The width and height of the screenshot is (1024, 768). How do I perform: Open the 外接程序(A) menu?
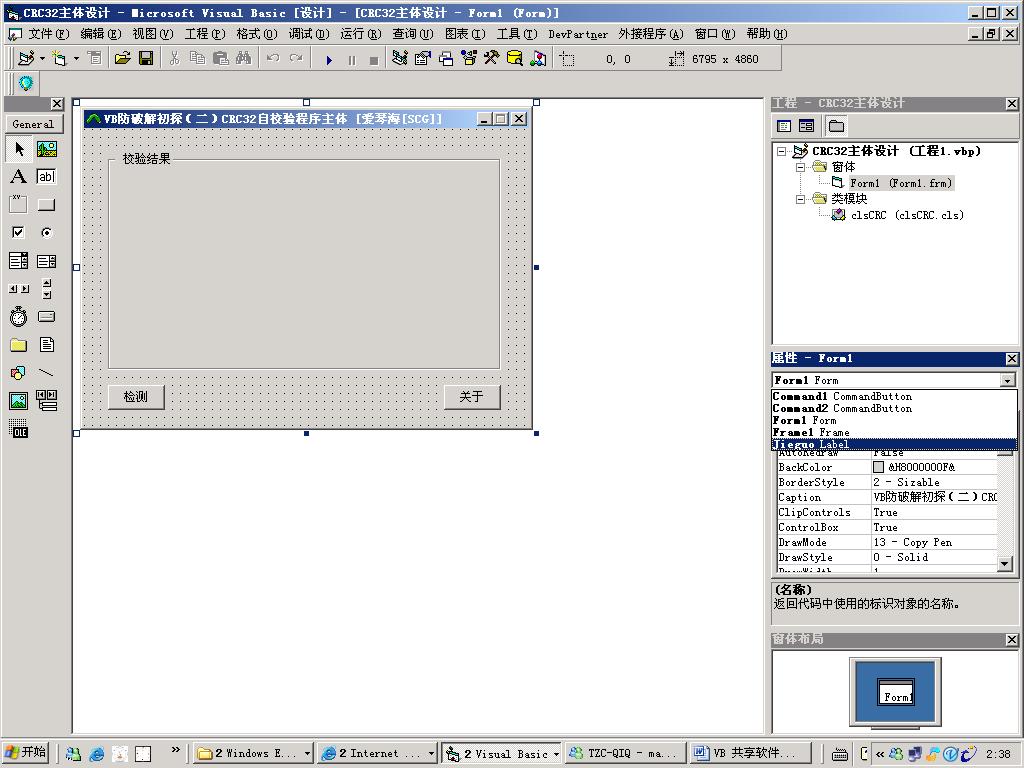click(x=651, y=34)
